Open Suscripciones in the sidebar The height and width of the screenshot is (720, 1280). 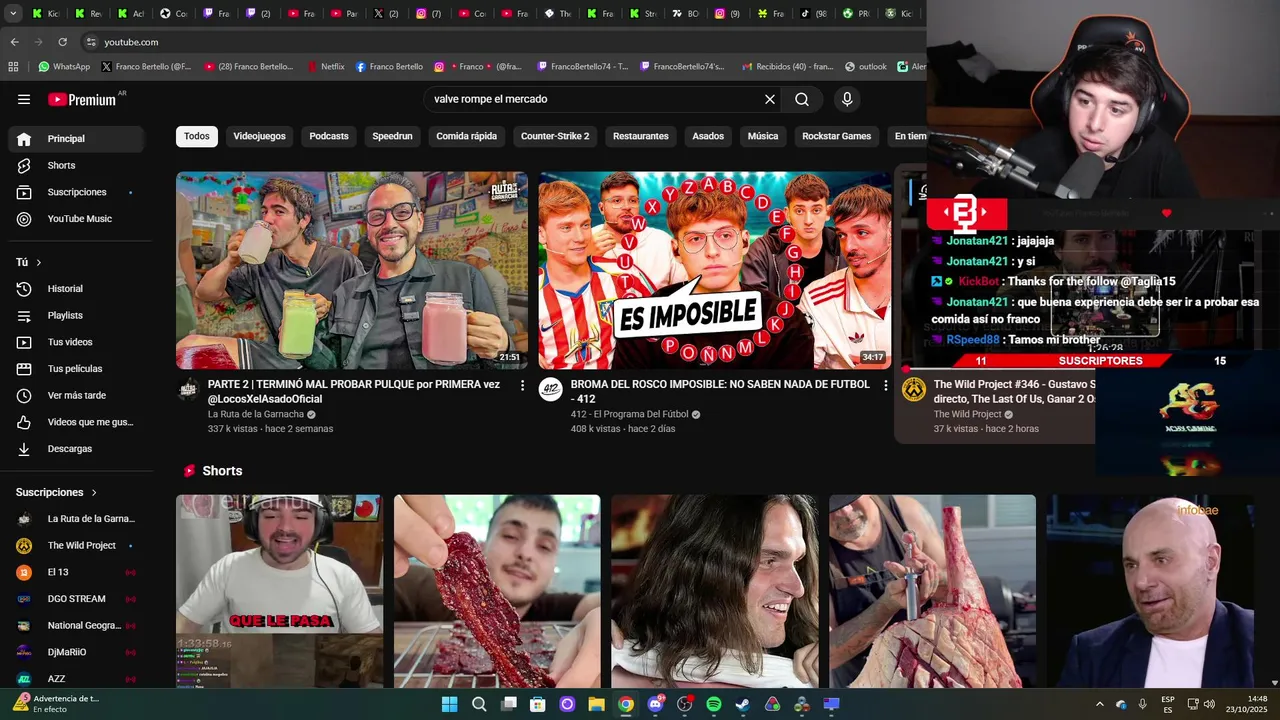click(x=76, y=192)
